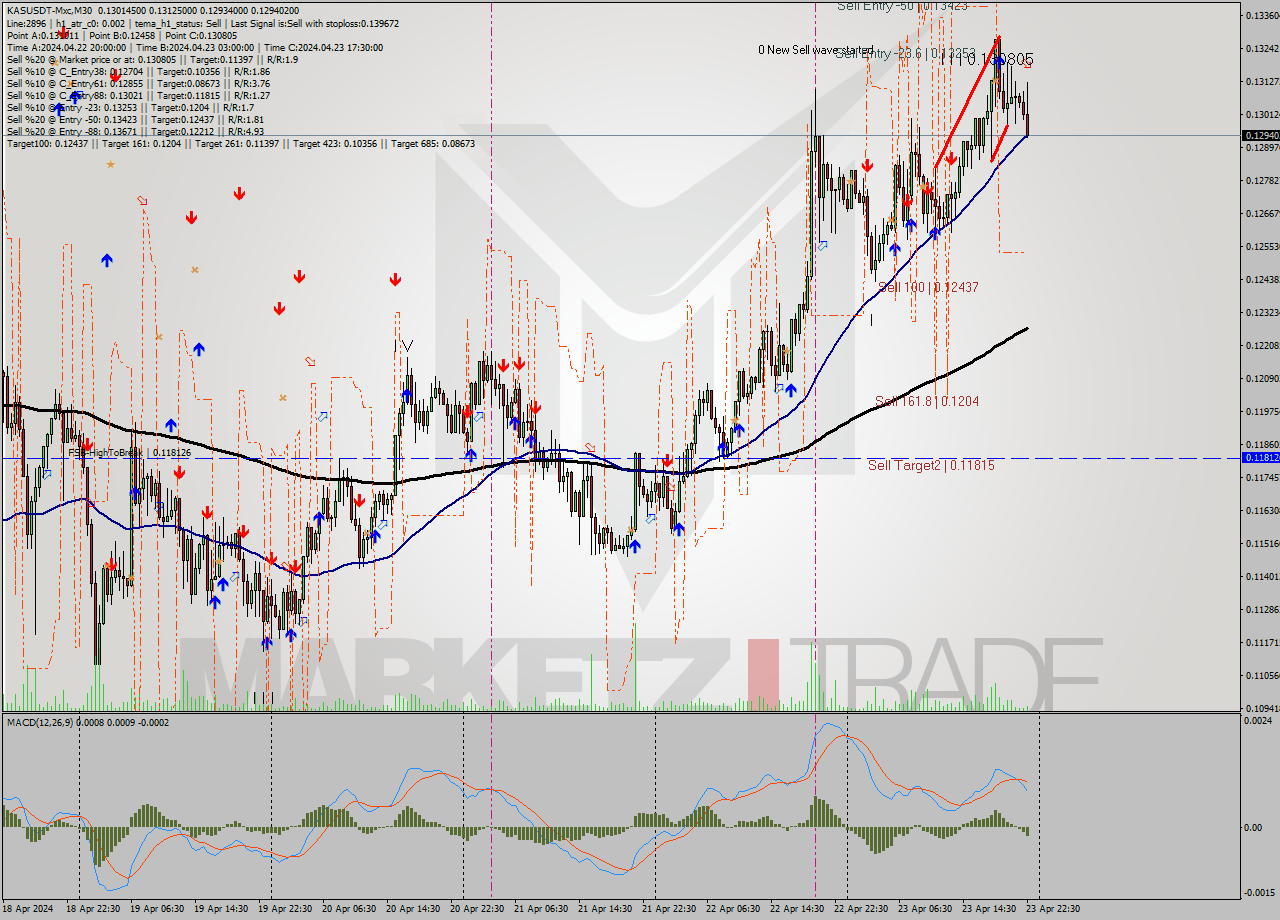1280x920 pixels.
Task: Select the 'FSB-HighToBreak | 0.118126' label
Action: (x=129, y=452)
